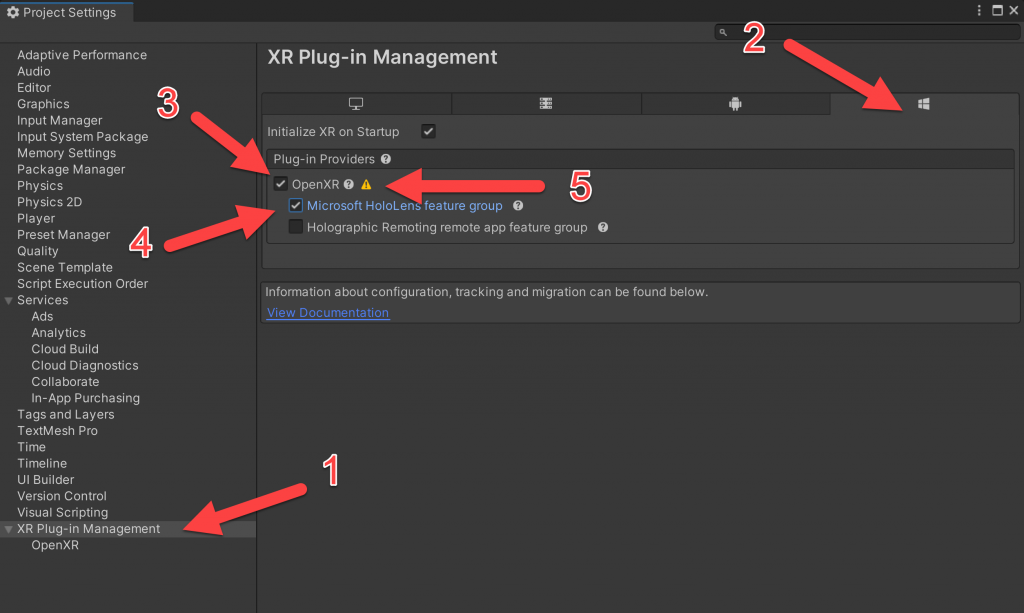Select OpenXR under XR Plug-in Management
This screenshot has width=1024, height=613.
(55, 545)
